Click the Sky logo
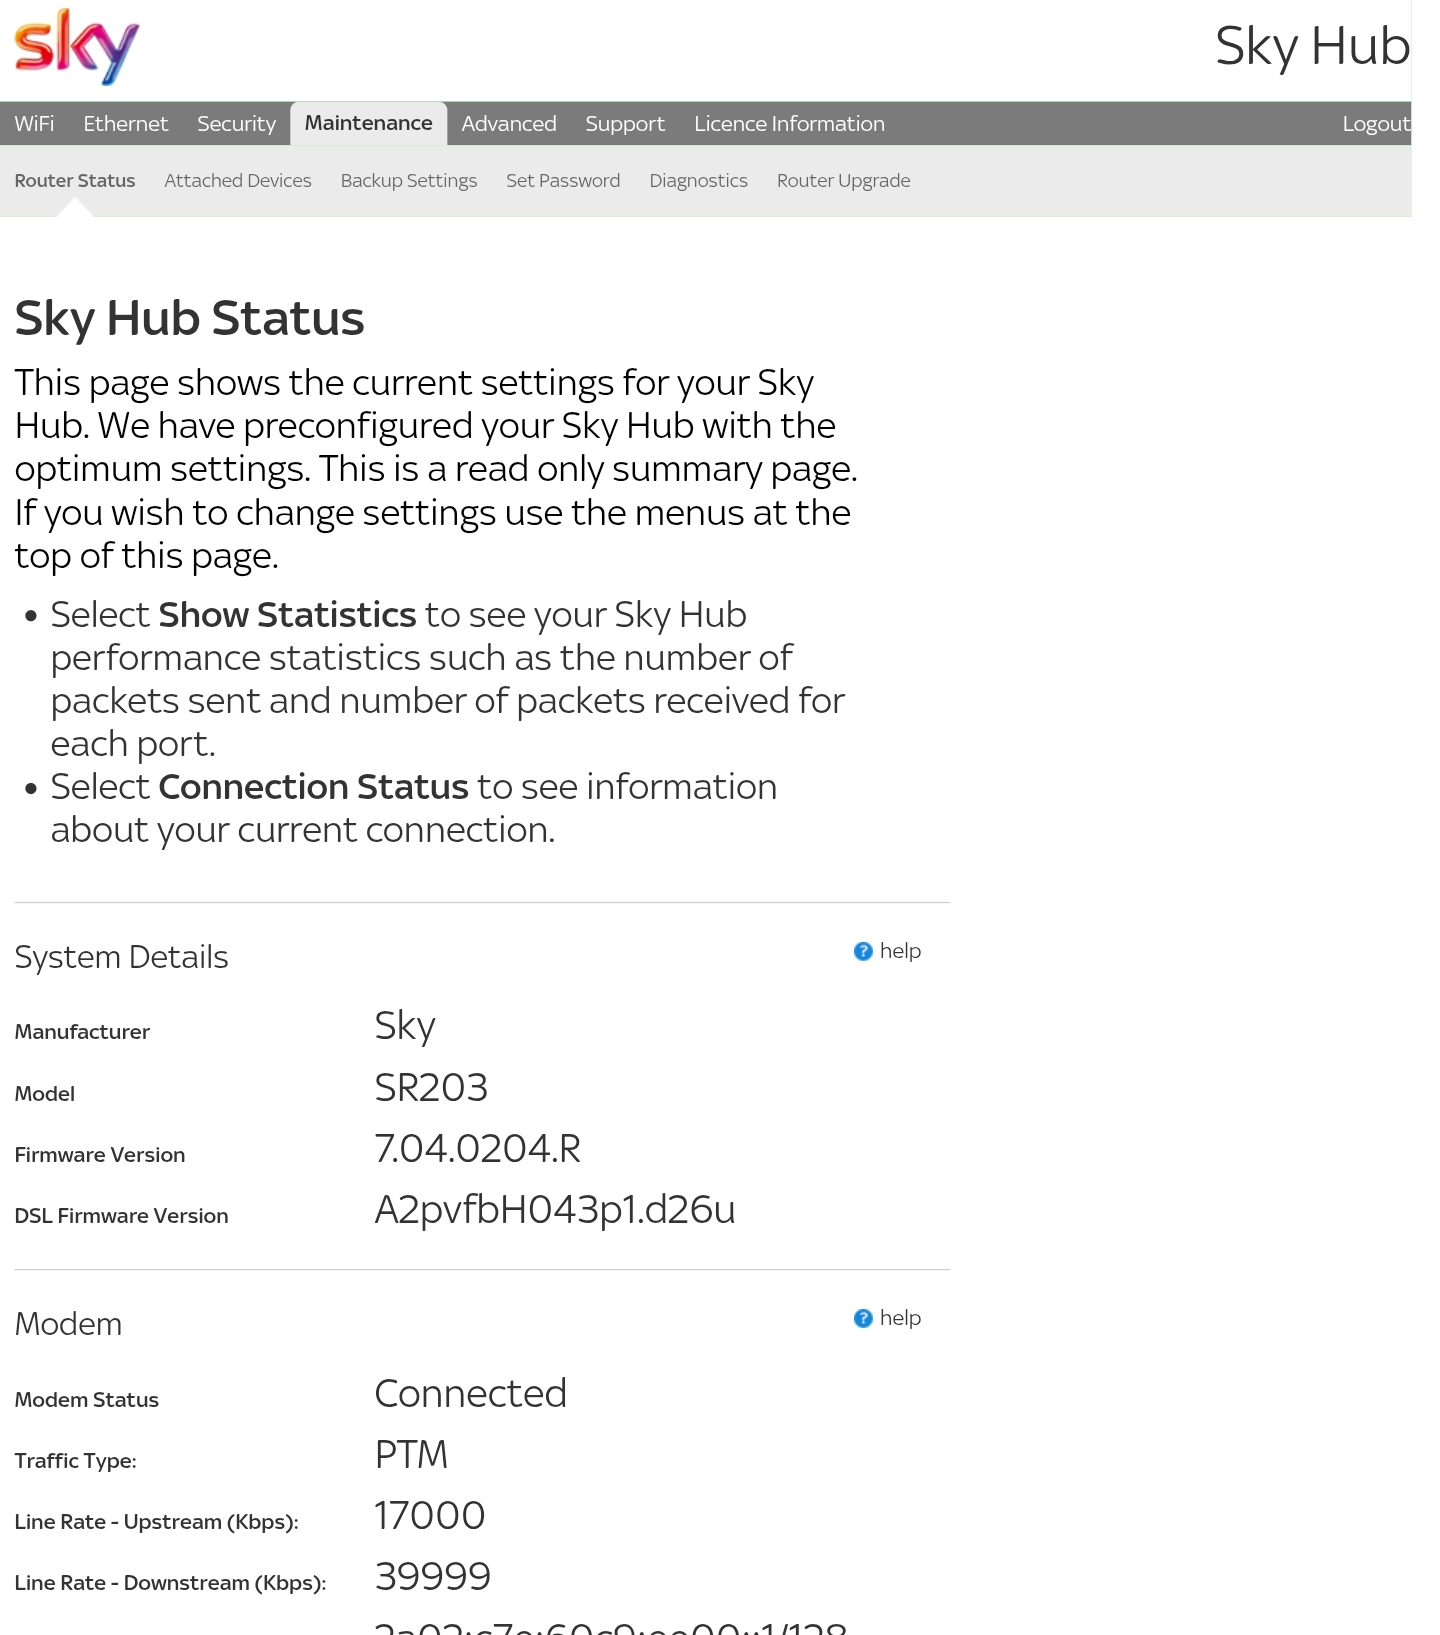This screenshot has height=1635, width=1440. pos(77,46)
